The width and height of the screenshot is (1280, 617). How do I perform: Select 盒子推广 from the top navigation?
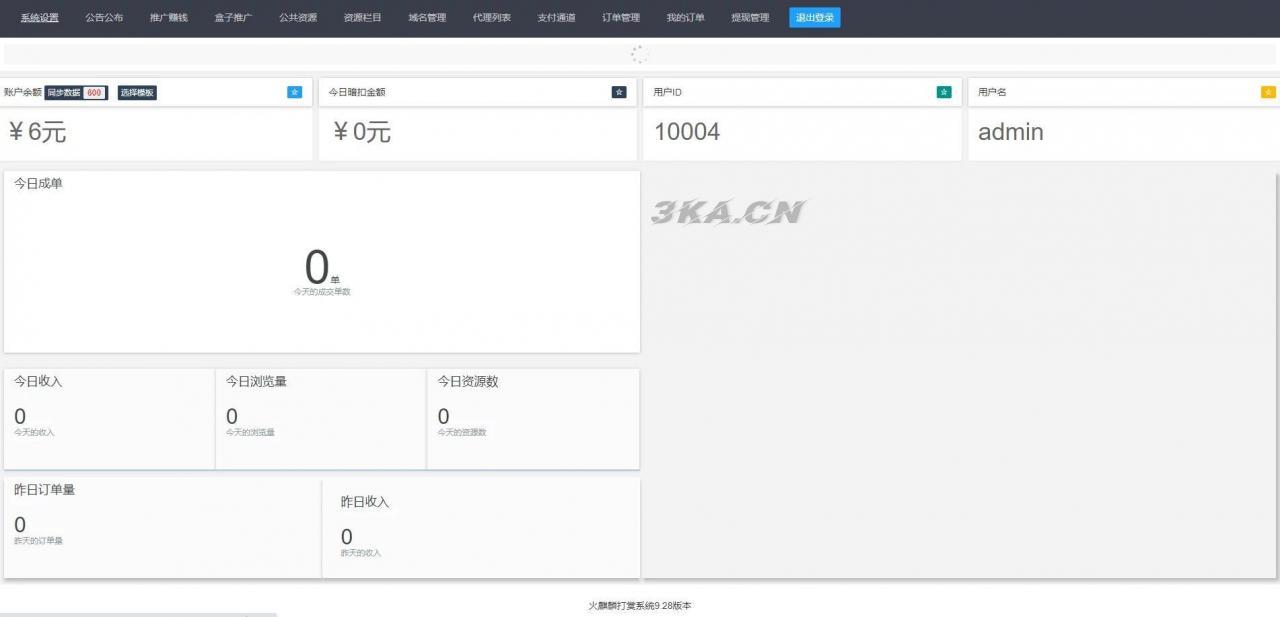(233, 17)
